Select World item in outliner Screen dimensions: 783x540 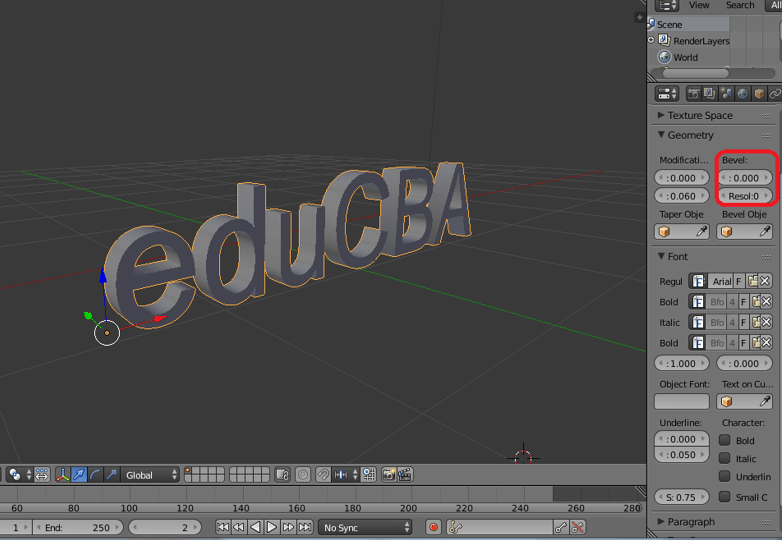685,57
